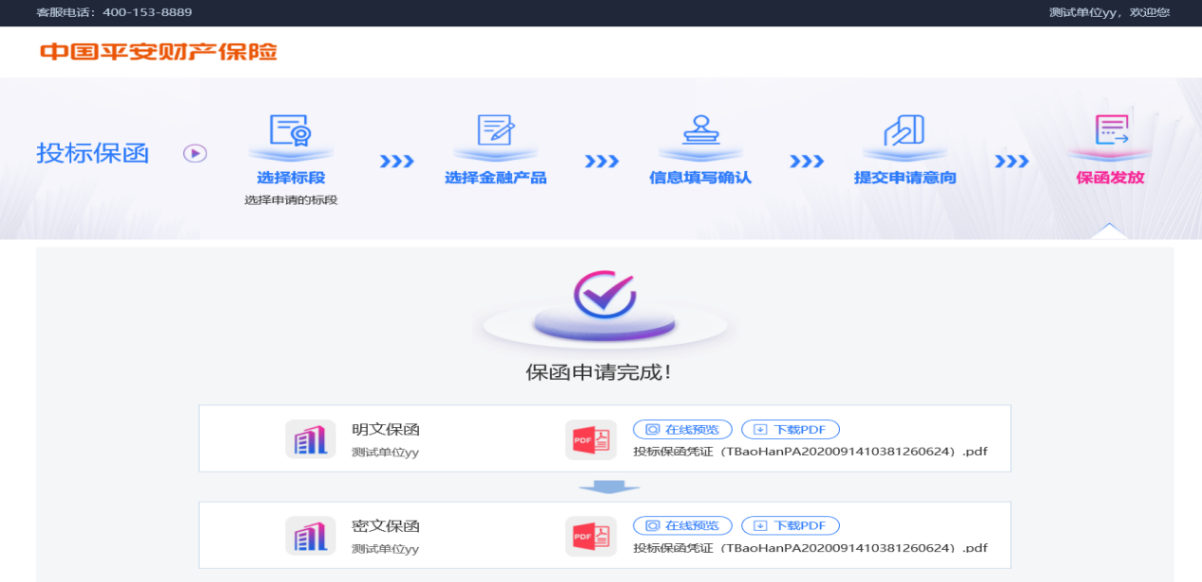This screenshot has width=1202, height=582.
Task: Click the PDF icon in 密文保函 row
Action: pyautogui.click(x=590, y=536)
